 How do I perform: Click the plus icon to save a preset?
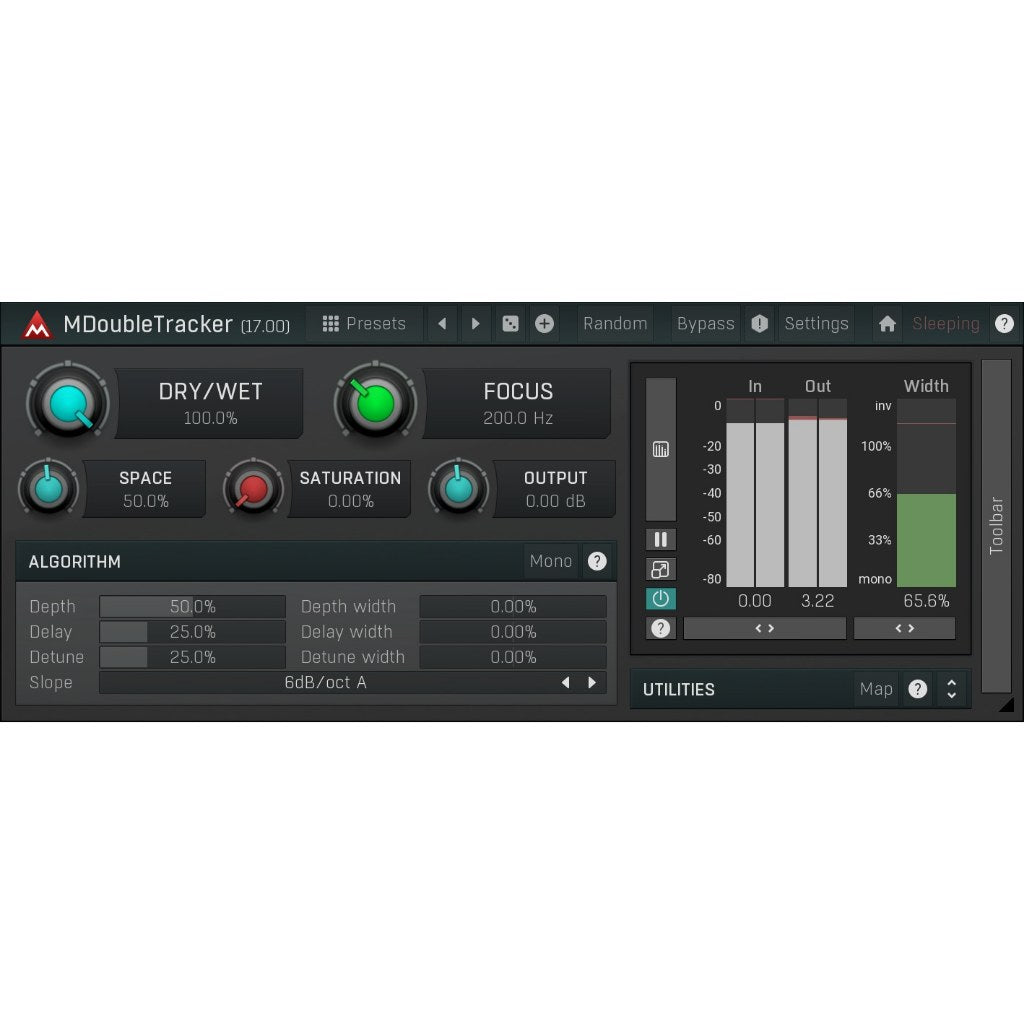[x=543, y=323]
